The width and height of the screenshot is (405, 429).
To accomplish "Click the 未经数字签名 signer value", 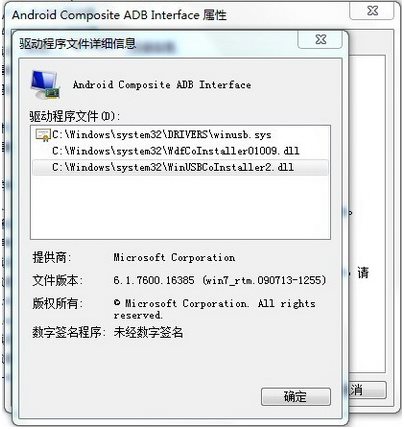I will [x=148, y=332].
